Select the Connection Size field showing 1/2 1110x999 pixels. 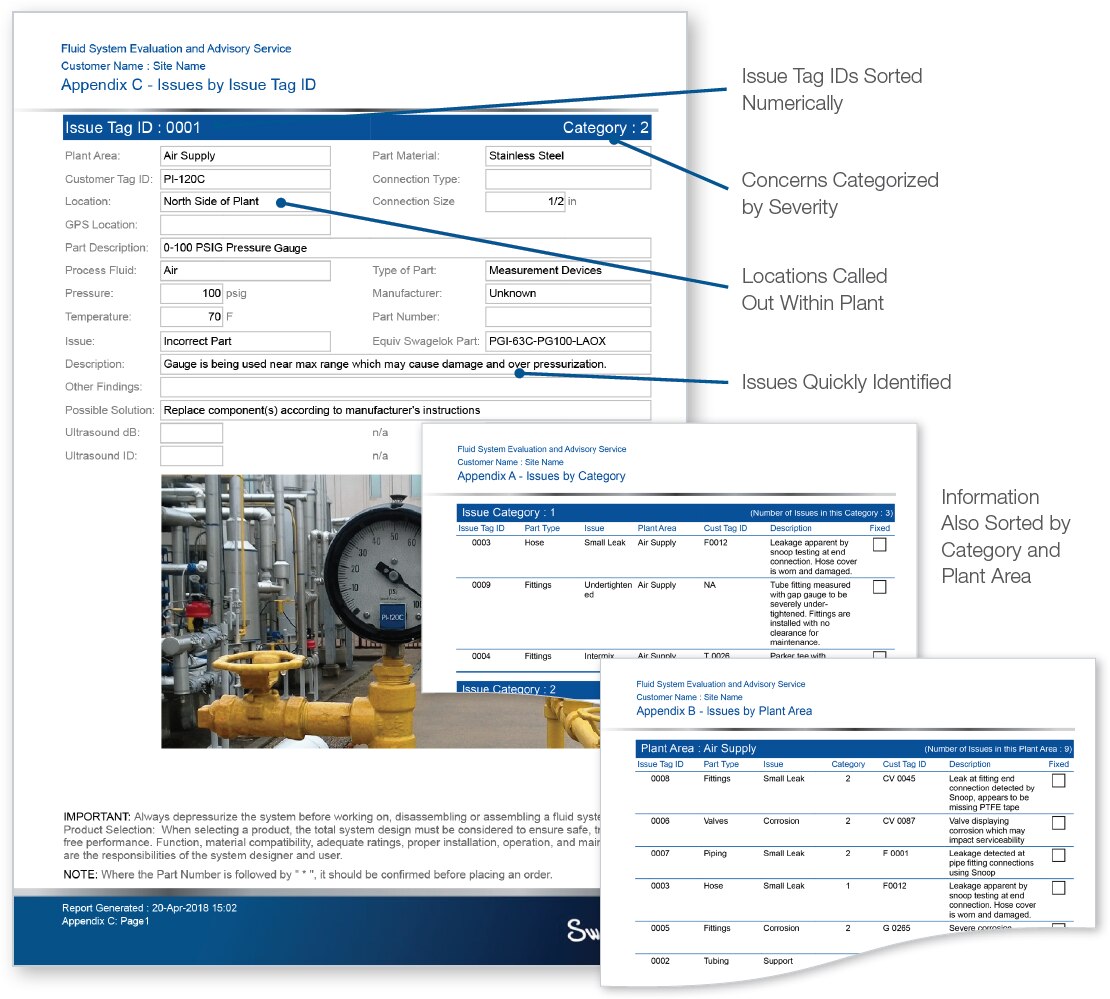[525, 202]
